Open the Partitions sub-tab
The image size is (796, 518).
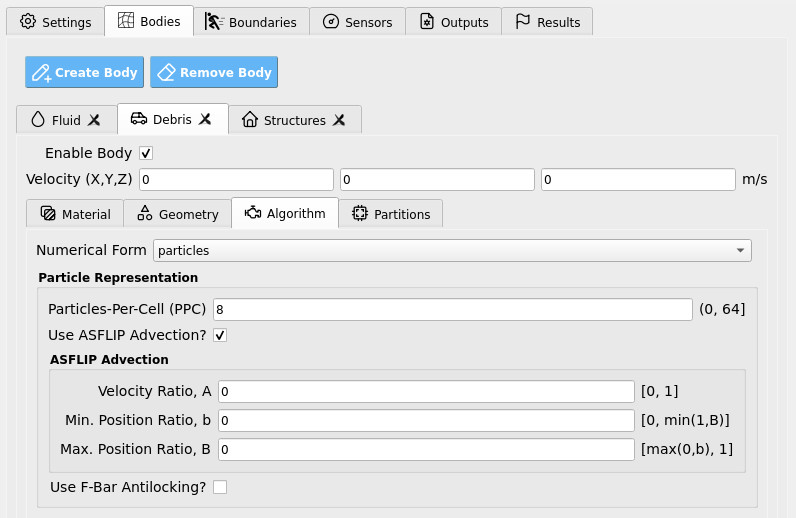(x=390, y=214)
